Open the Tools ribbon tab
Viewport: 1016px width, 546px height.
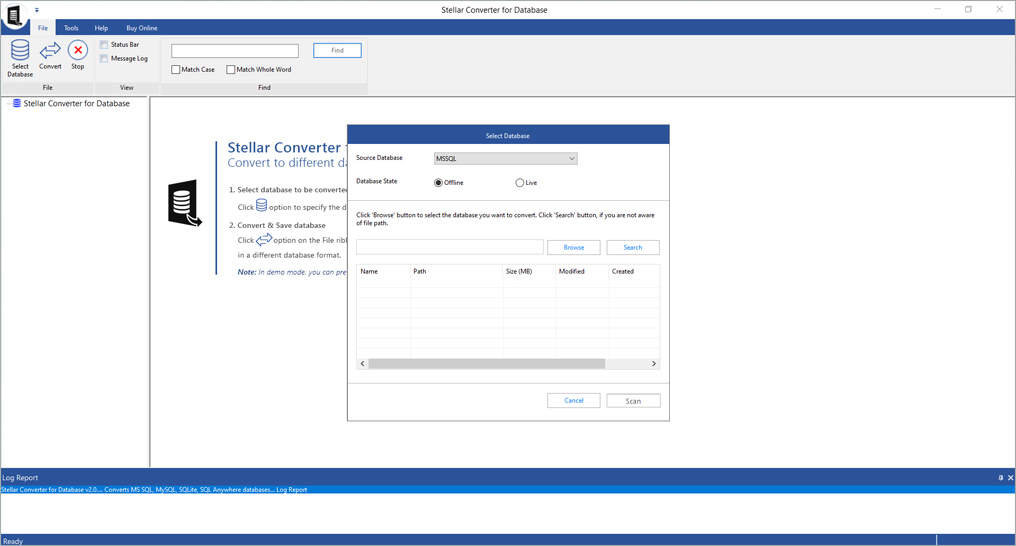71,28
